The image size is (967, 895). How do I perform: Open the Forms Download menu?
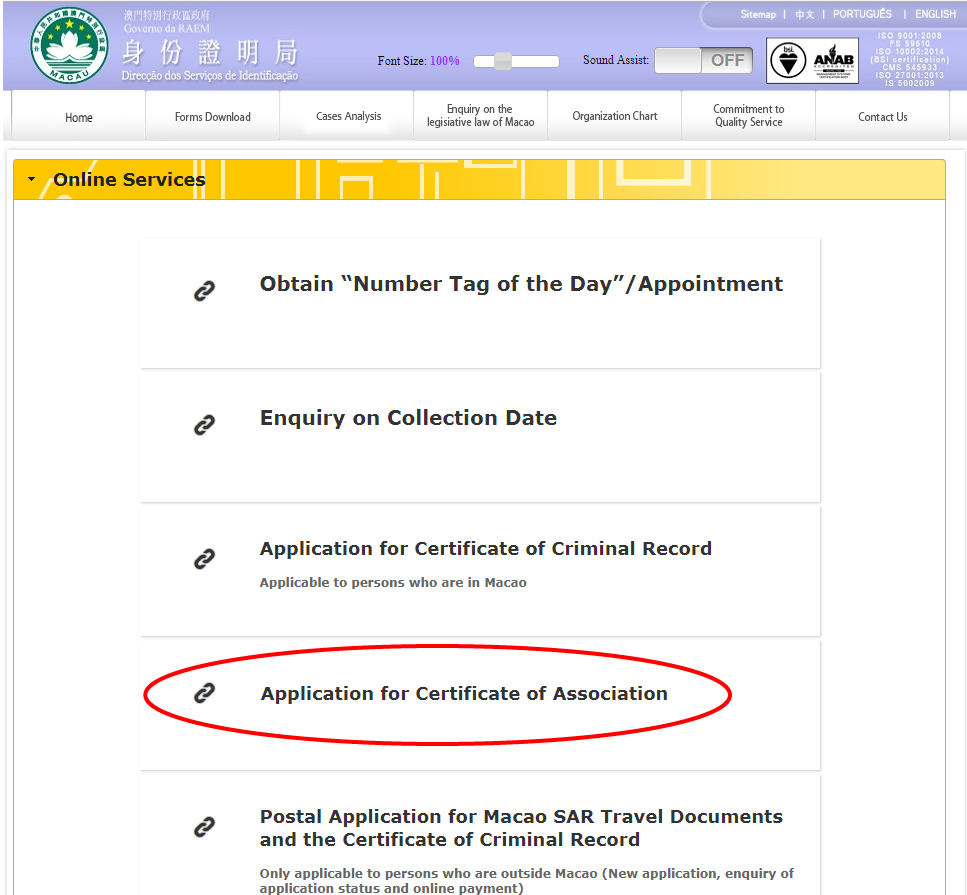212,117
